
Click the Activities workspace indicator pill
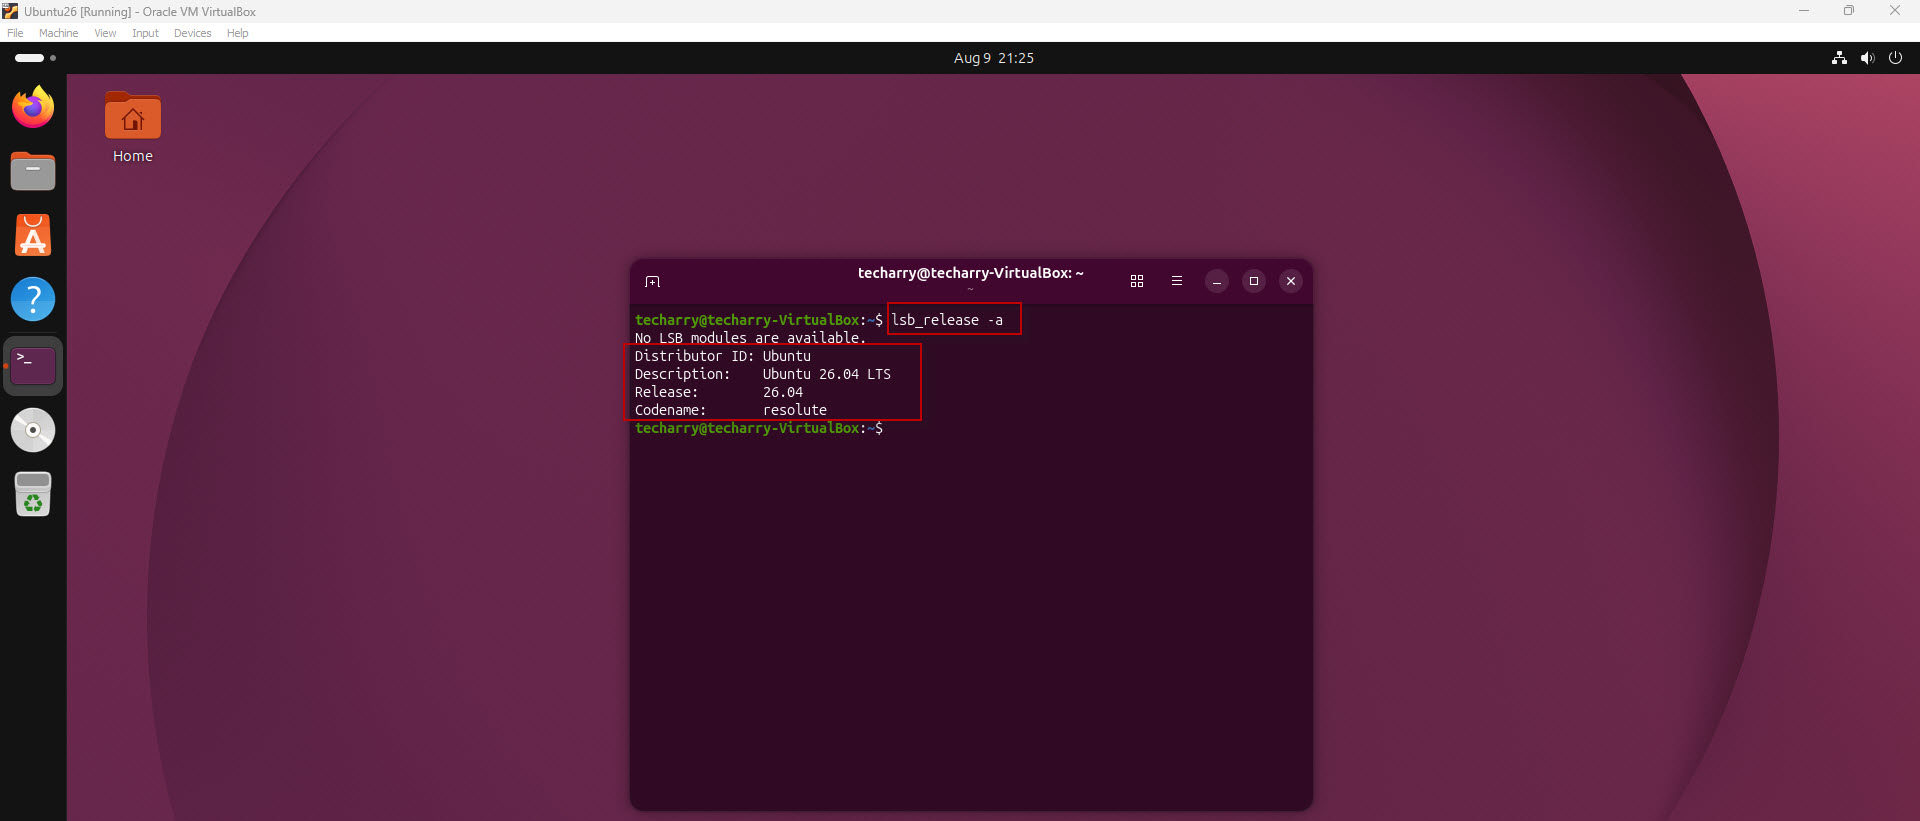tap(29, 58)
